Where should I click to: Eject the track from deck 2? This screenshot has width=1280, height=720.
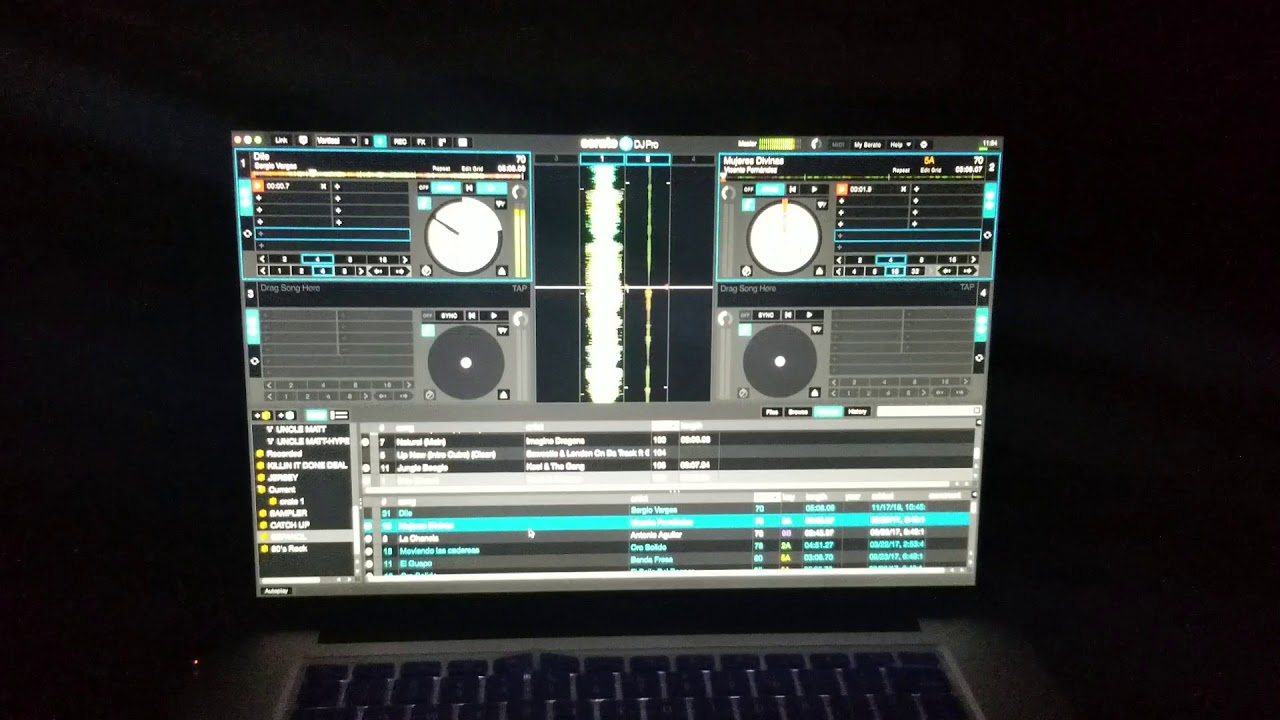tap(820, 271)
